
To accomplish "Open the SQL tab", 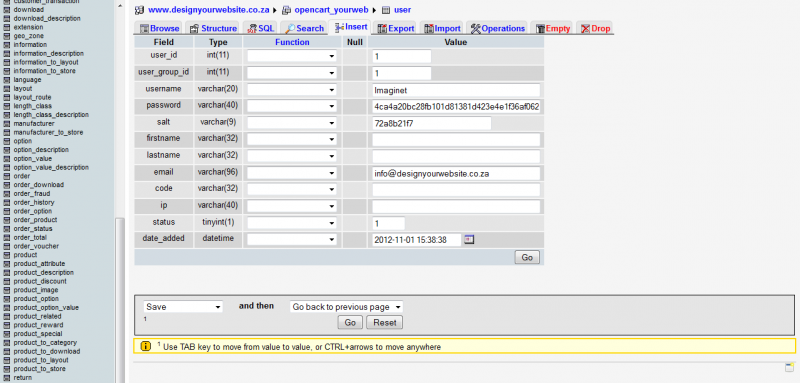I will click(260, 28).
